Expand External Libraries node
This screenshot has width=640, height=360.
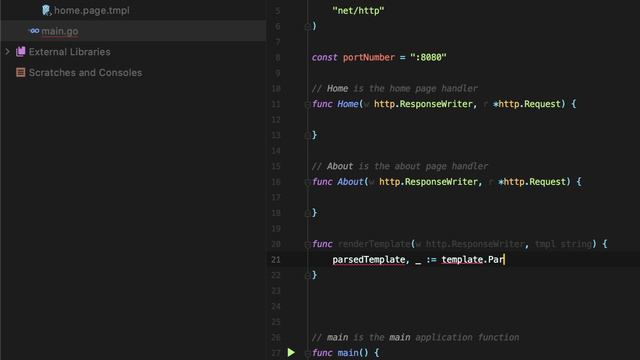click(7, 51)
